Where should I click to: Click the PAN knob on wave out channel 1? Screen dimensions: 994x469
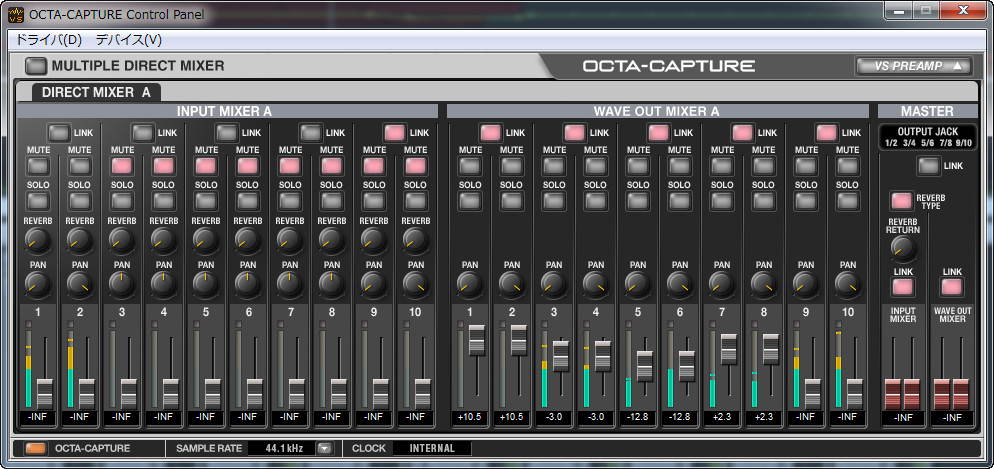pyautogui.click(x=470, y=285)
